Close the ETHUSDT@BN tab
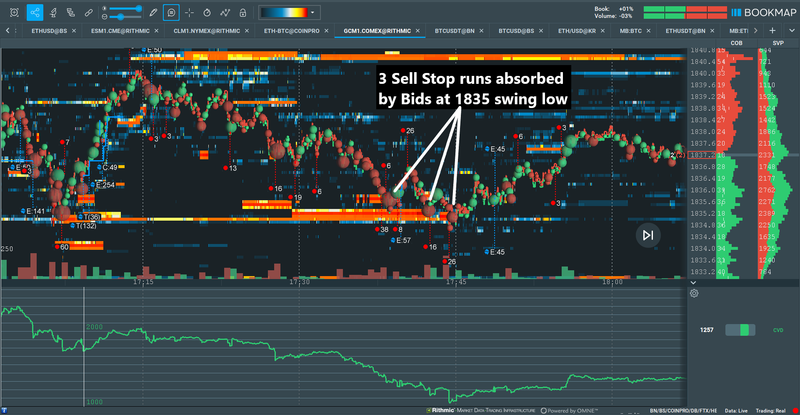 (x=712, y=31)
